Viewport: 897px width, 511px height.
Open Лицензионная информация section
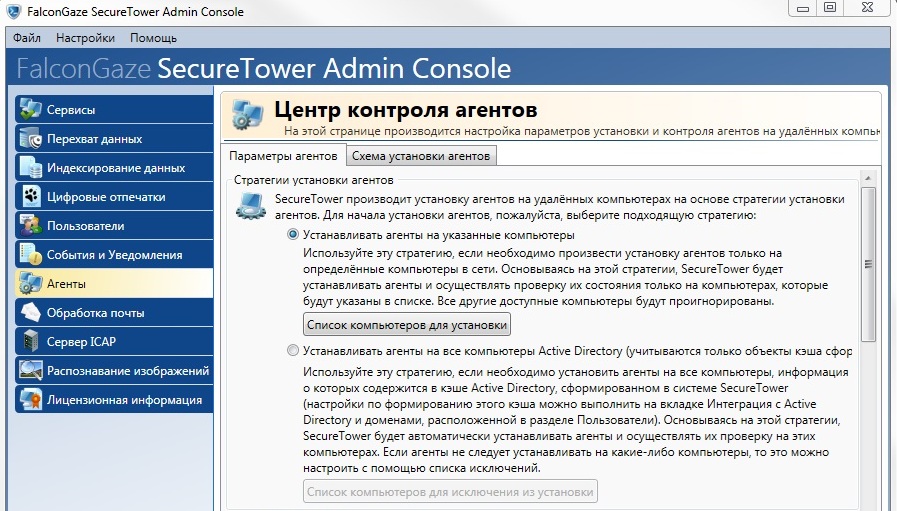click(114, 399)
